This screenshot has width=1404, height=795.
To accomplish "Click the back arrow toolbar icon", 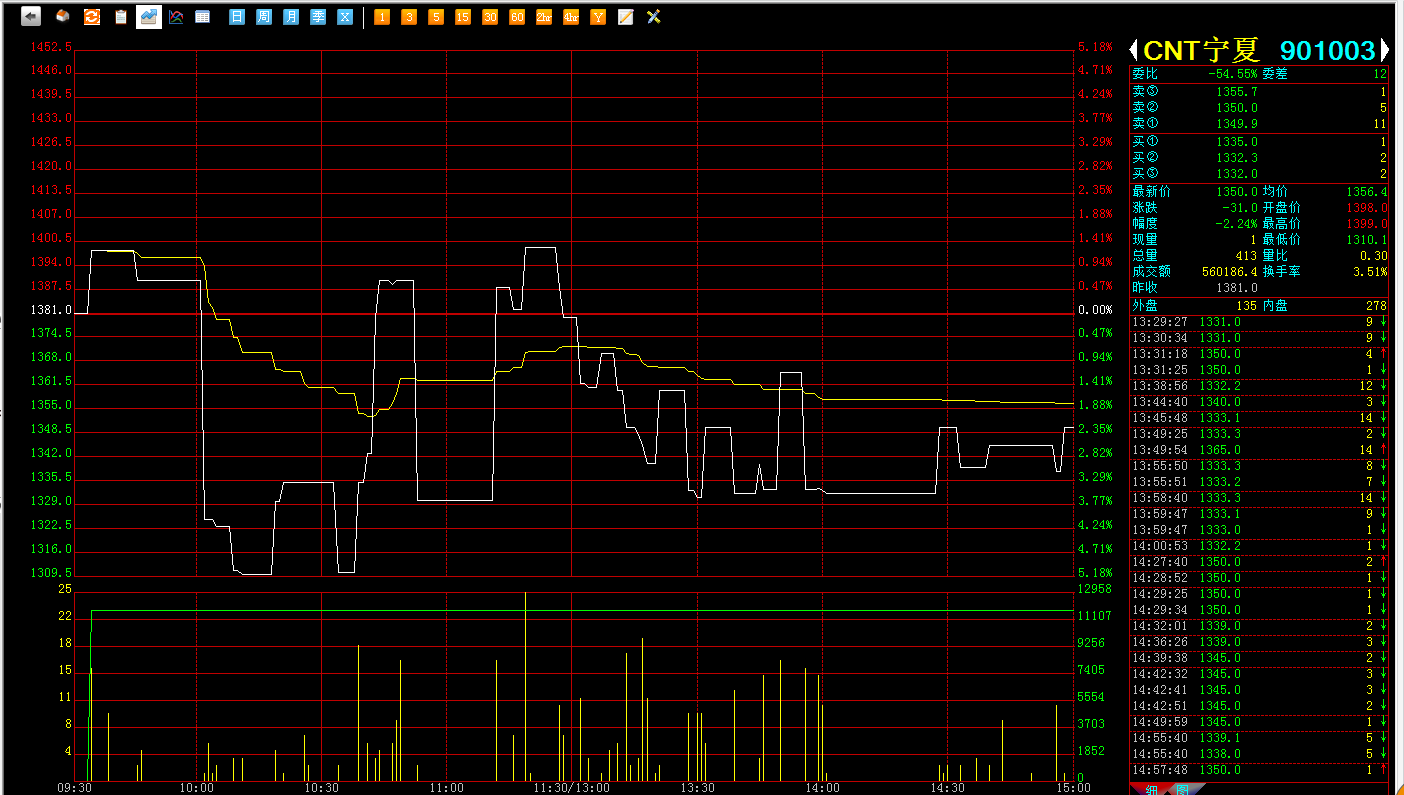I will click(31, 17).
